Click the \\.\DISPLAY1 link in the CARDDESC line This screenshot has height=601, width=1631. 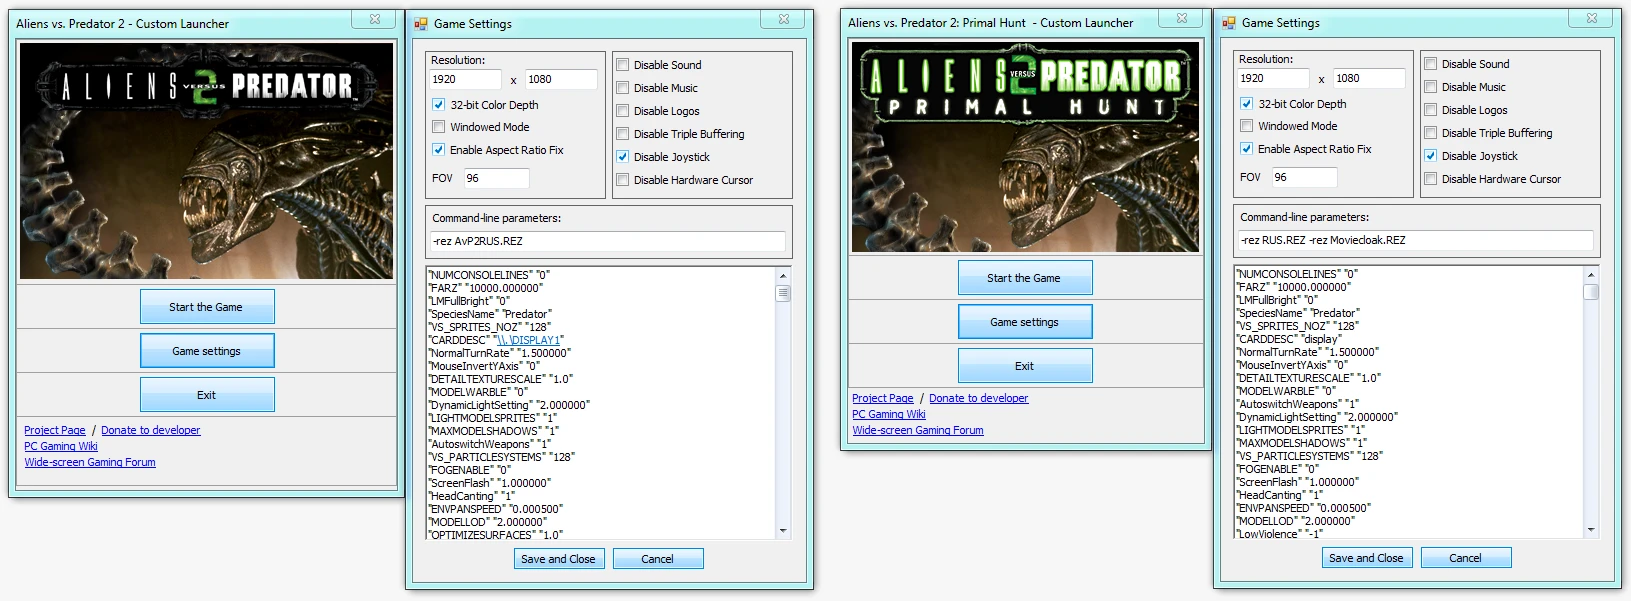point(529,340)
